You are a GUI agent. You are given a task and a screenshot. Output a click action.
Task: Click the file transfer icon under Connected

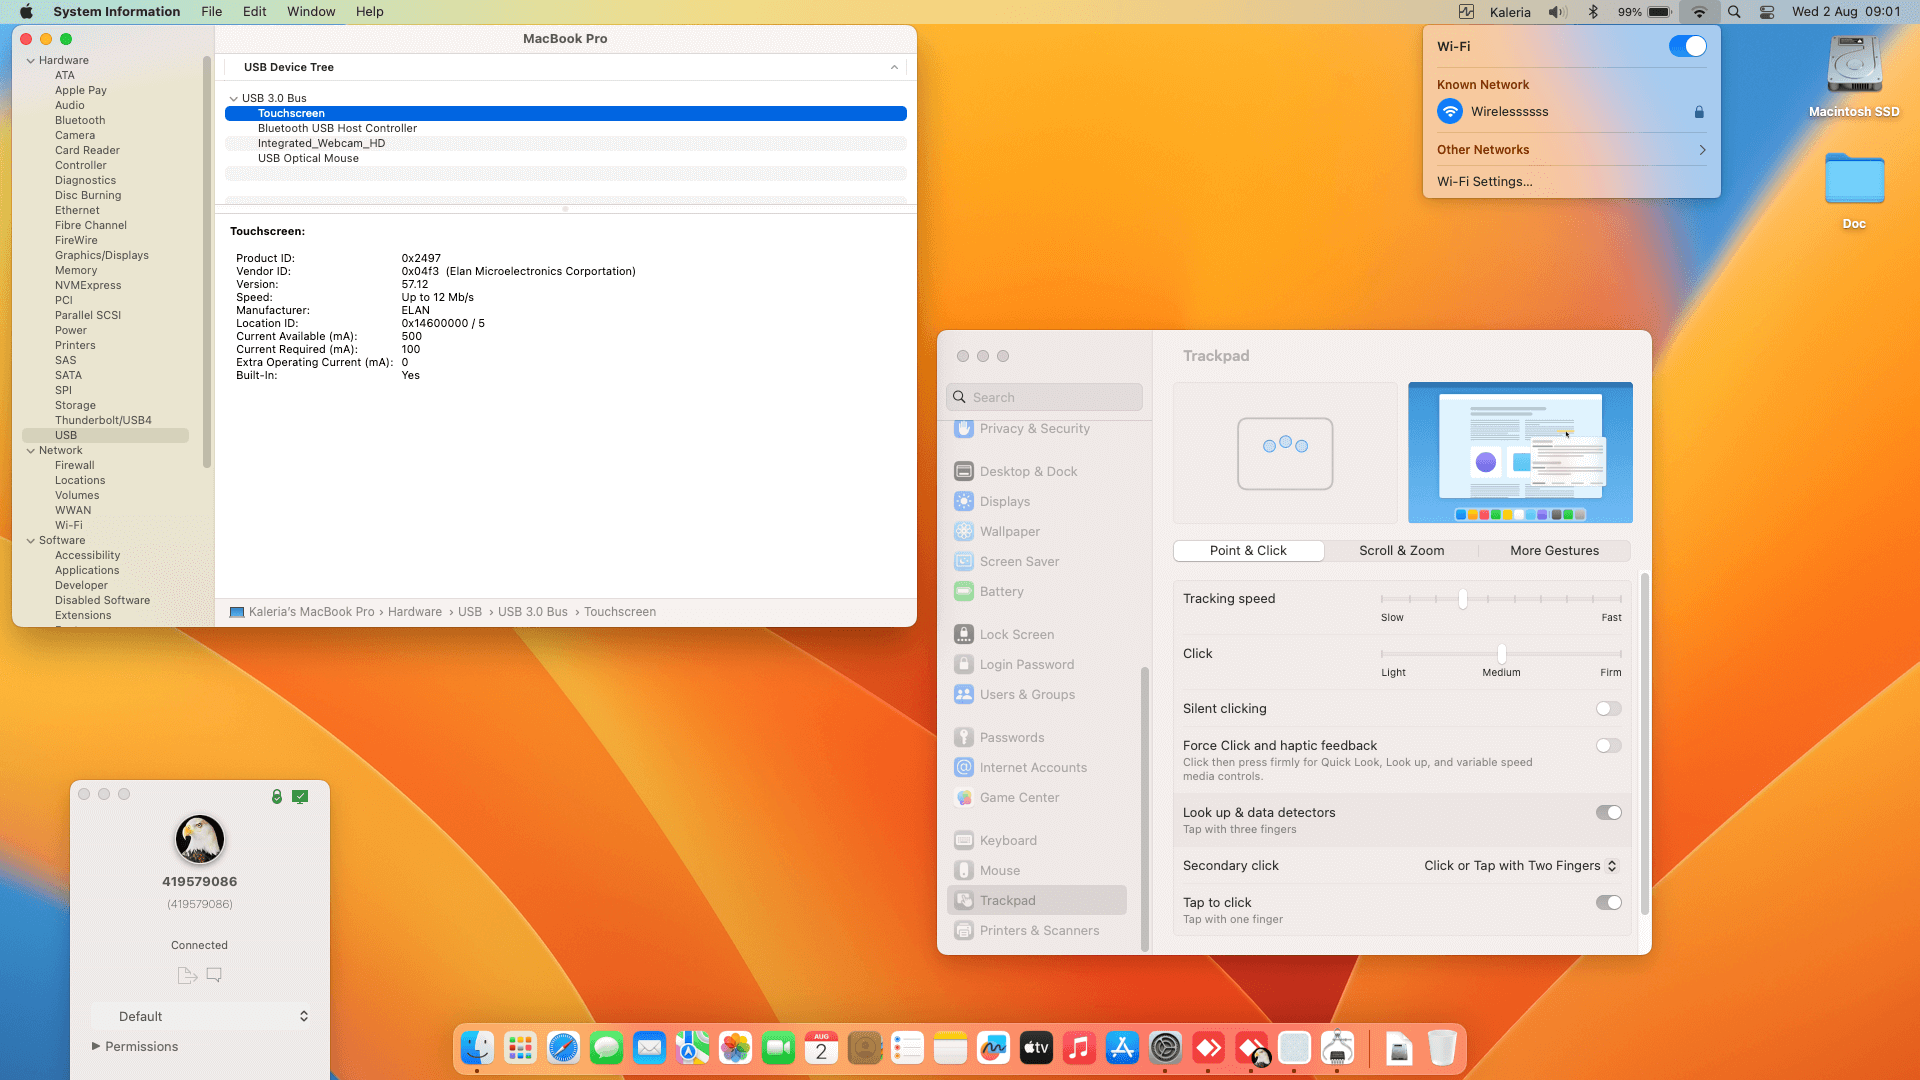click(186, 975)
